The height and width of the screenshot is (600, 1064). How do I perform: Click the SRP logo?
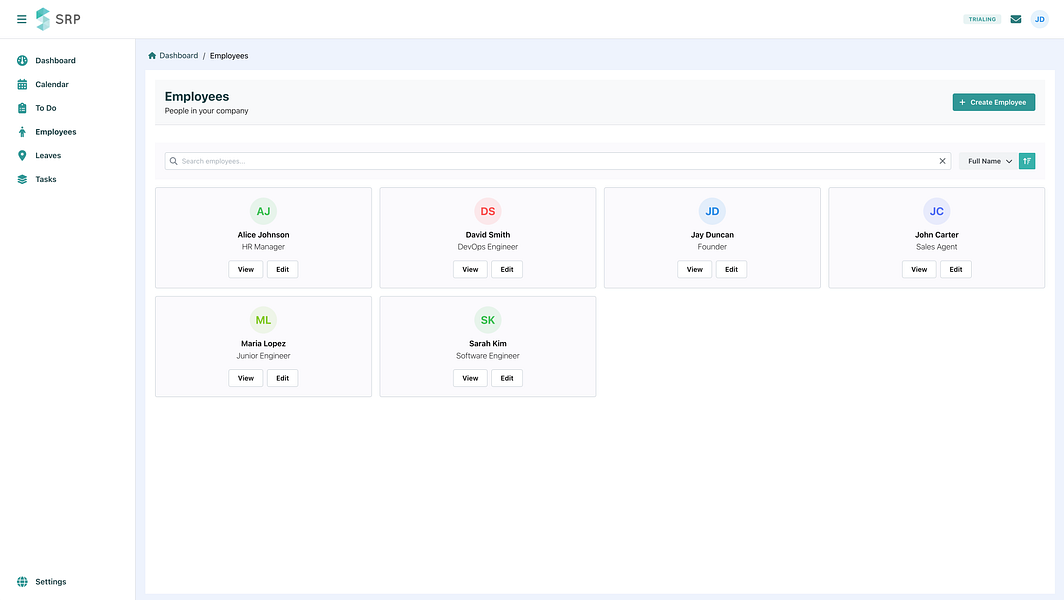(x=58, y=19)
